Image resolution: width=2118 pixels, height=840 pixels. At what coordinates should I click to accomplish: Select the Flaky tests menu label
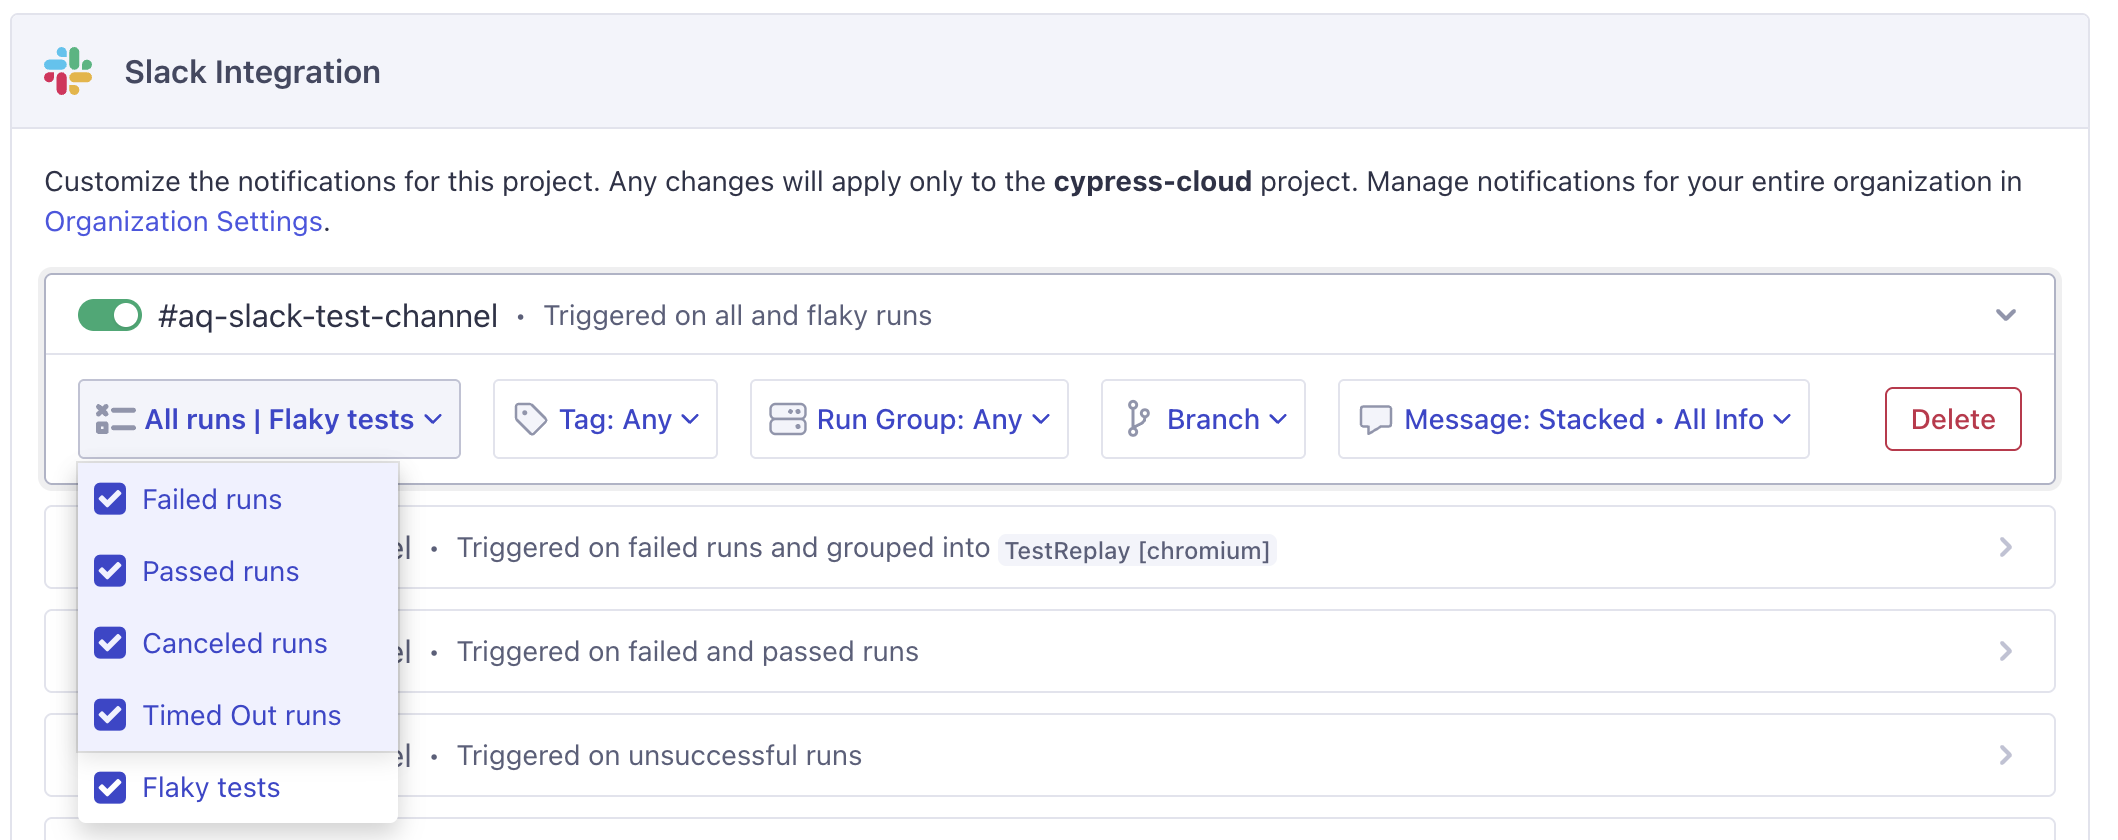pyautogui.click(x=211, y=787)
